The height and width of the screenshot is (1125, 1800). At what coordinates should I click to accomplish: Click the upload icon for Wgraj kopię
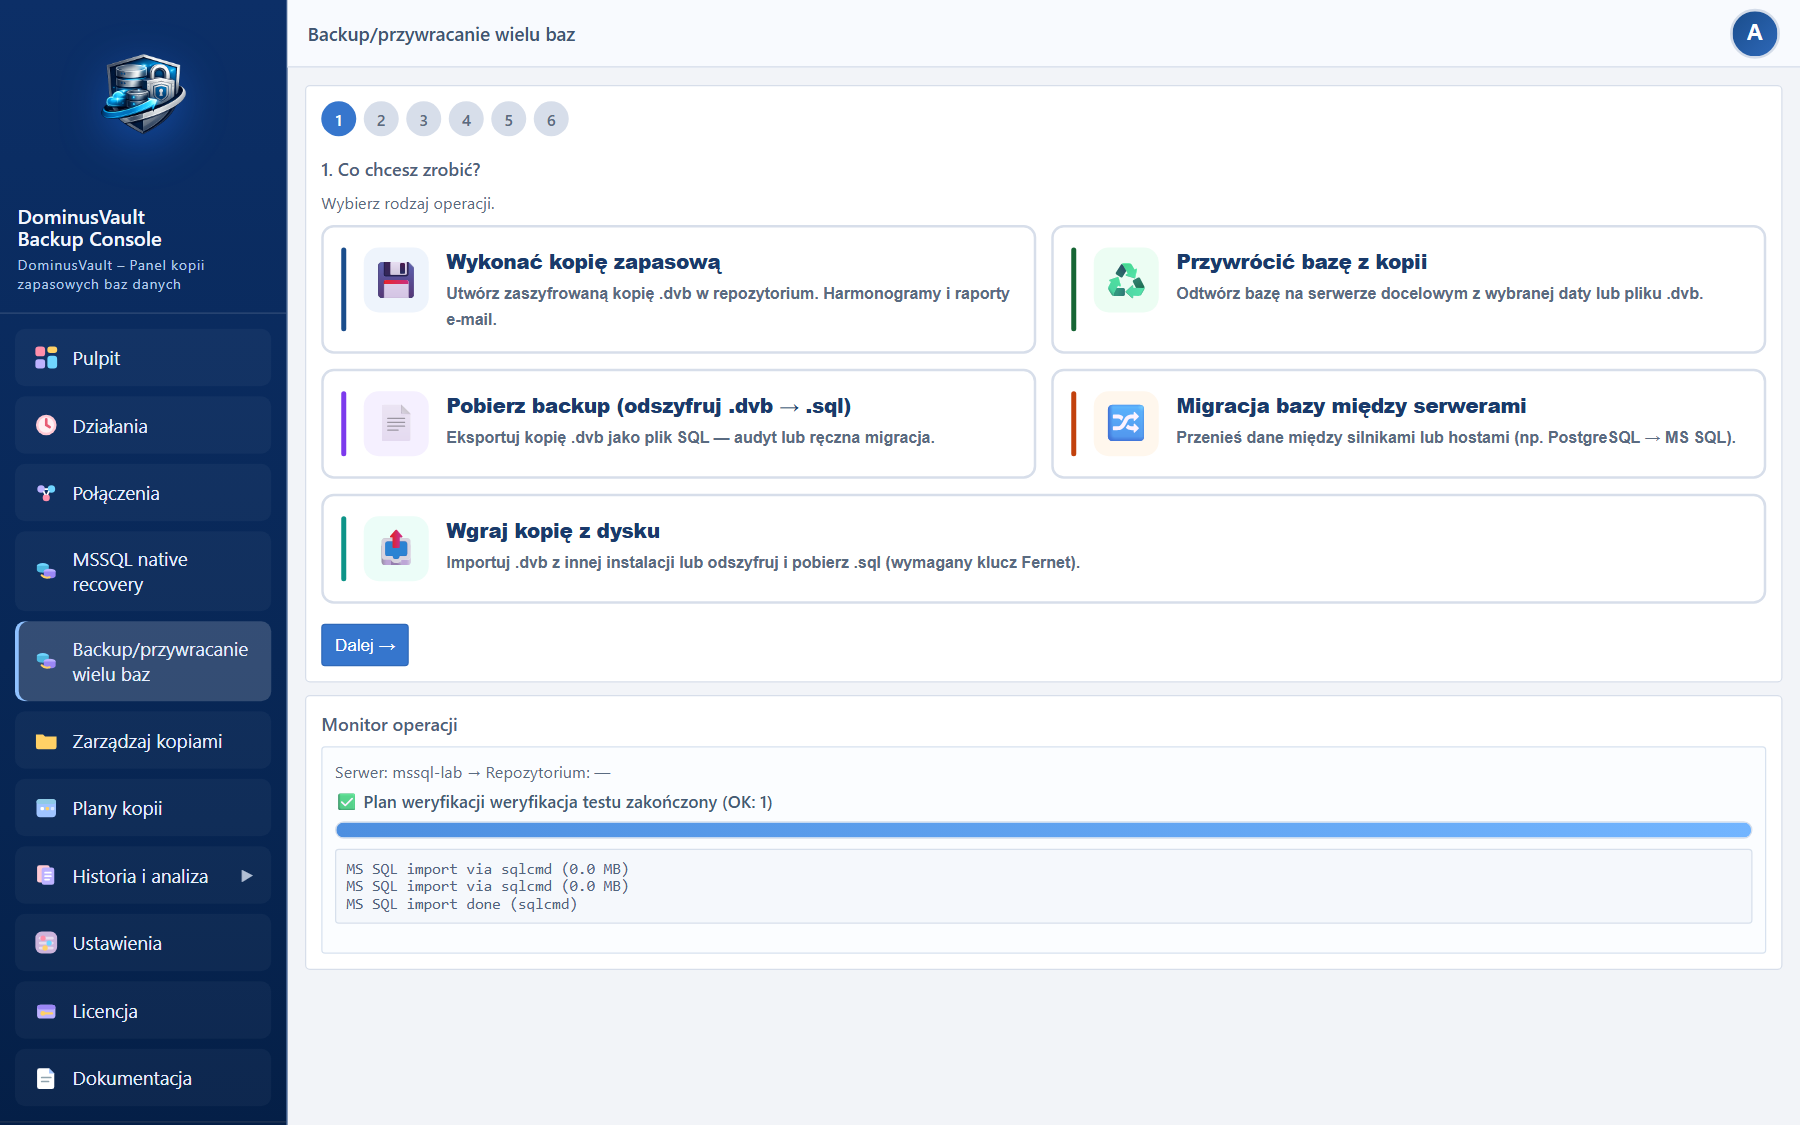click(x=396, y=548)
